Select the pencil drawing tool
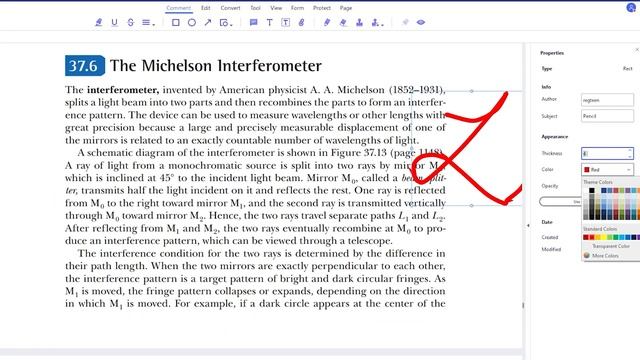 coord(327,22)
